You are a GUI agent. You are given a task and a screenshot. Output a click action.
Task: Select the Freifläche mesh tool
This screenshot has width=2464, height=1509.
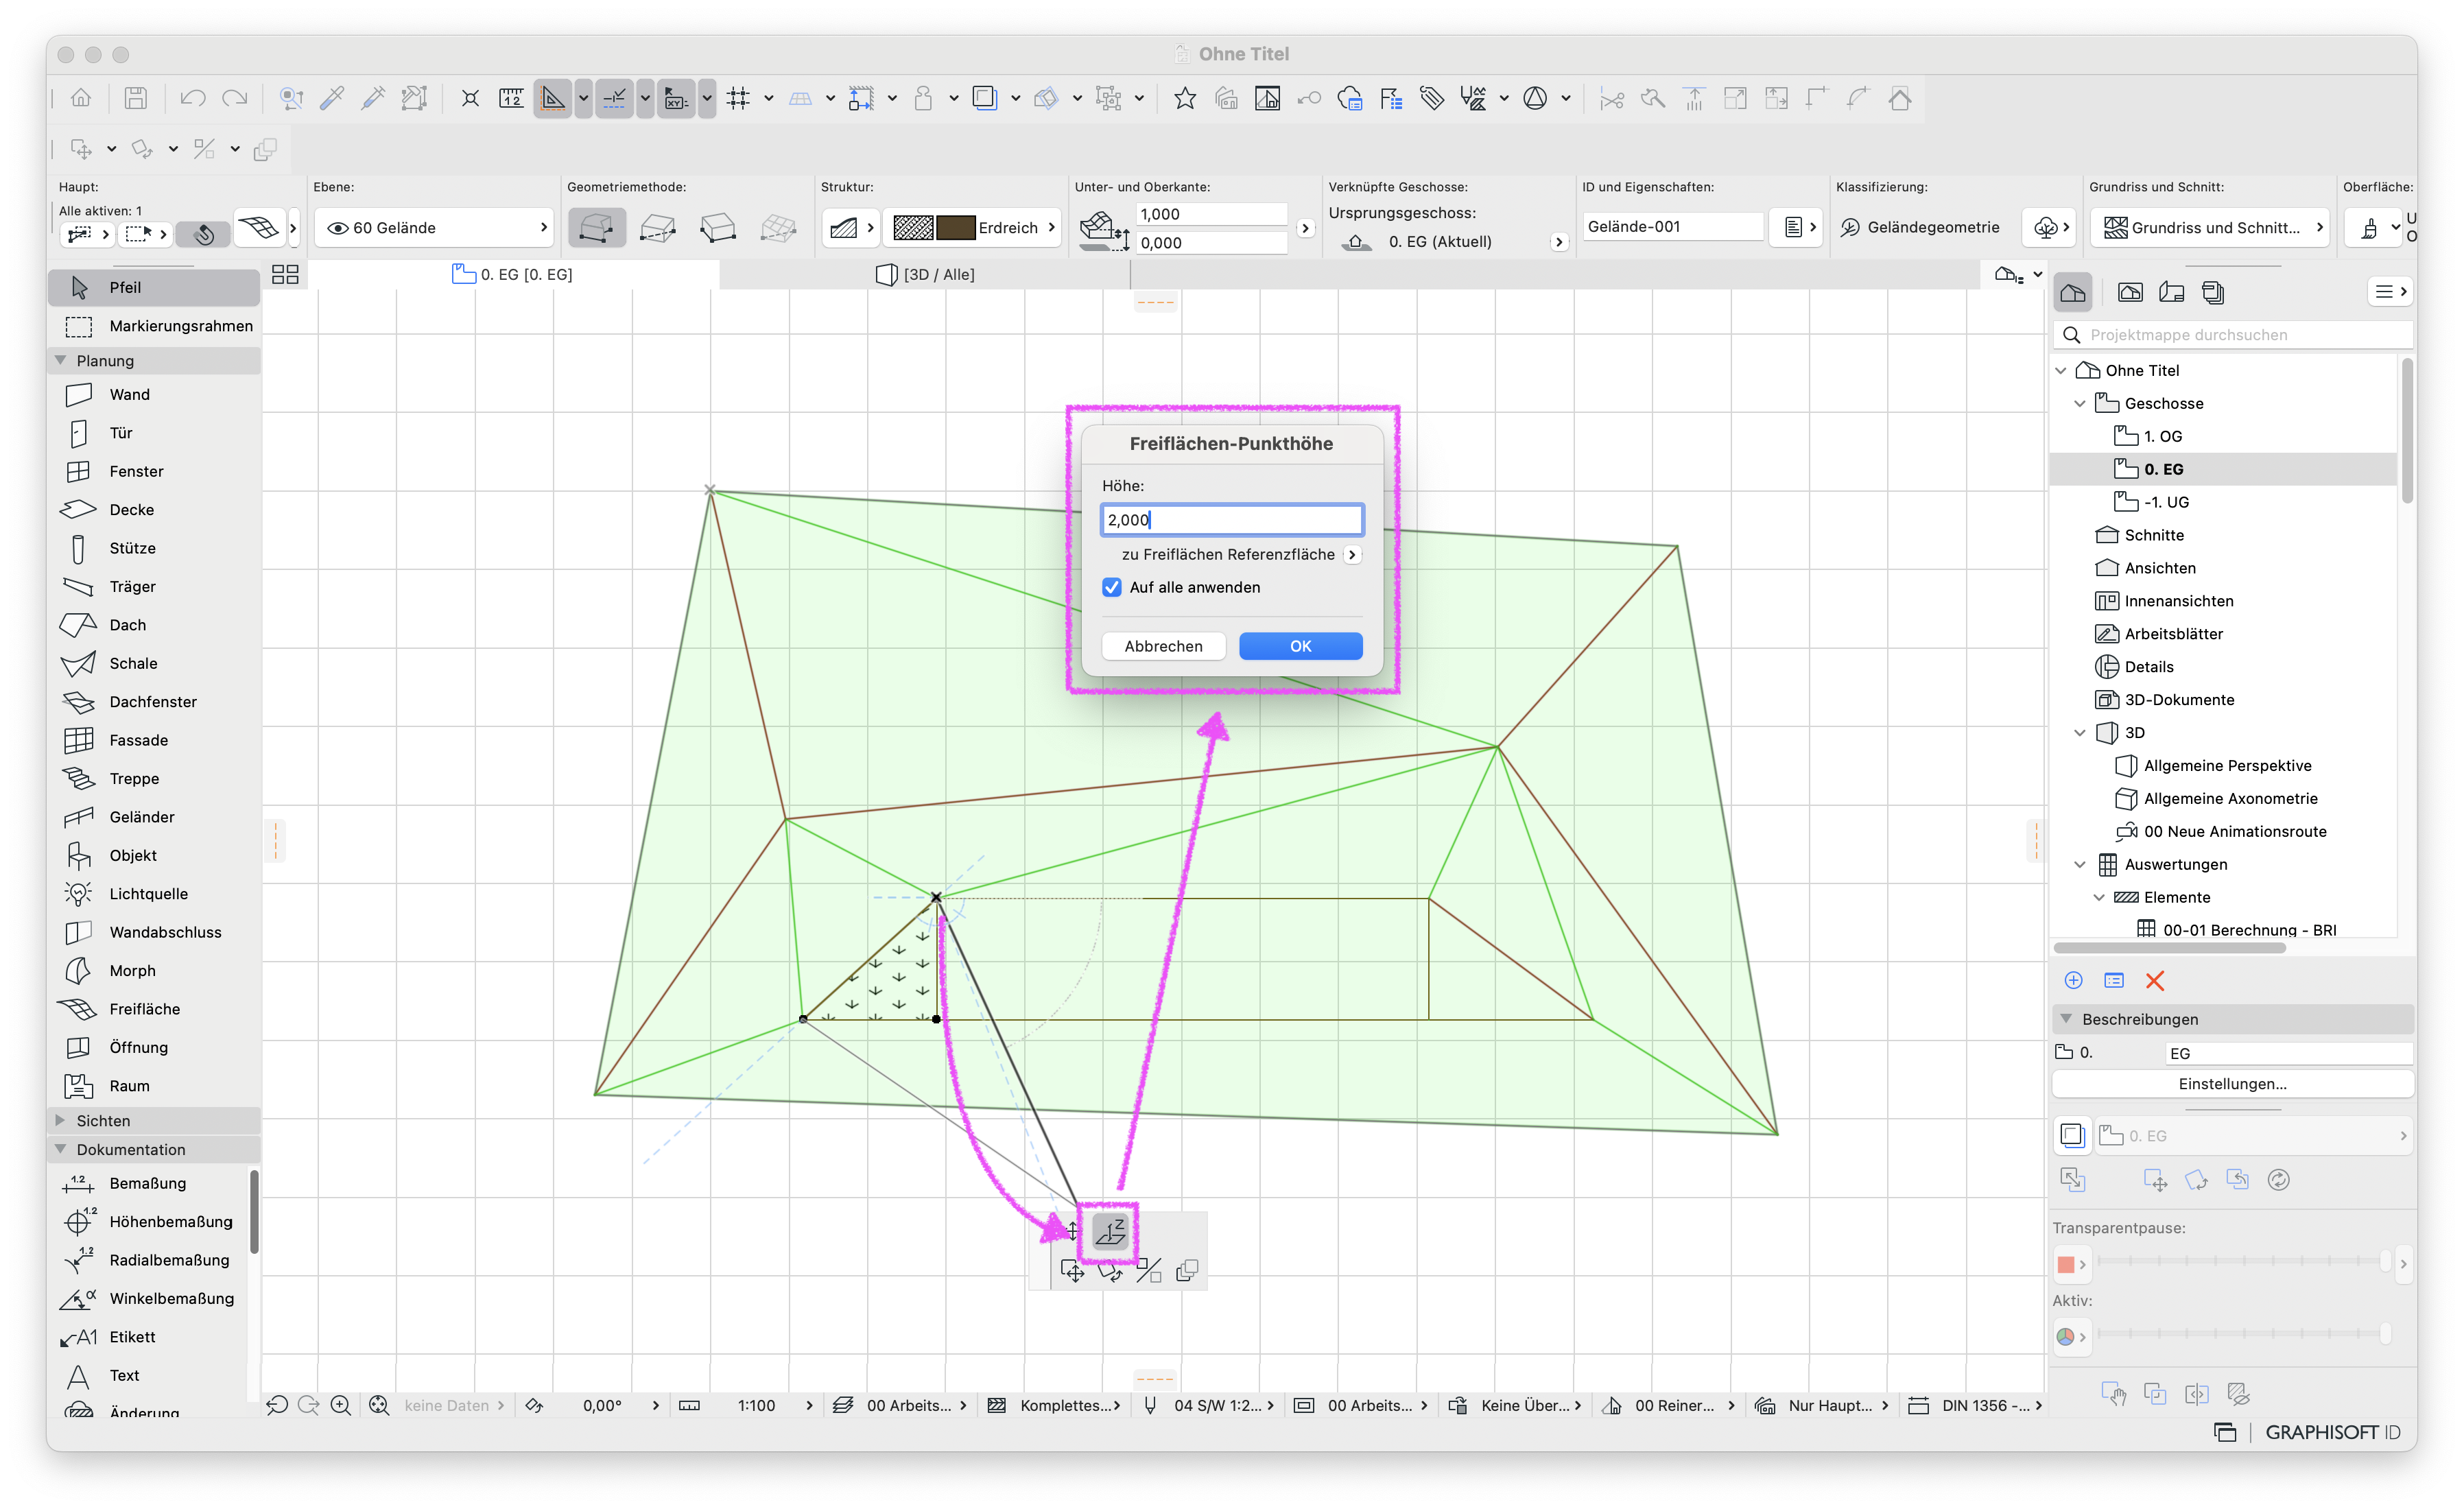pos(155,1009)
